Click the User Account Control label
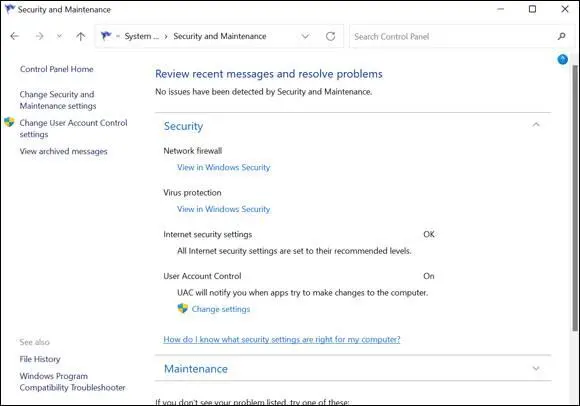Screen dimensions: 580x406 click(202, 276)
